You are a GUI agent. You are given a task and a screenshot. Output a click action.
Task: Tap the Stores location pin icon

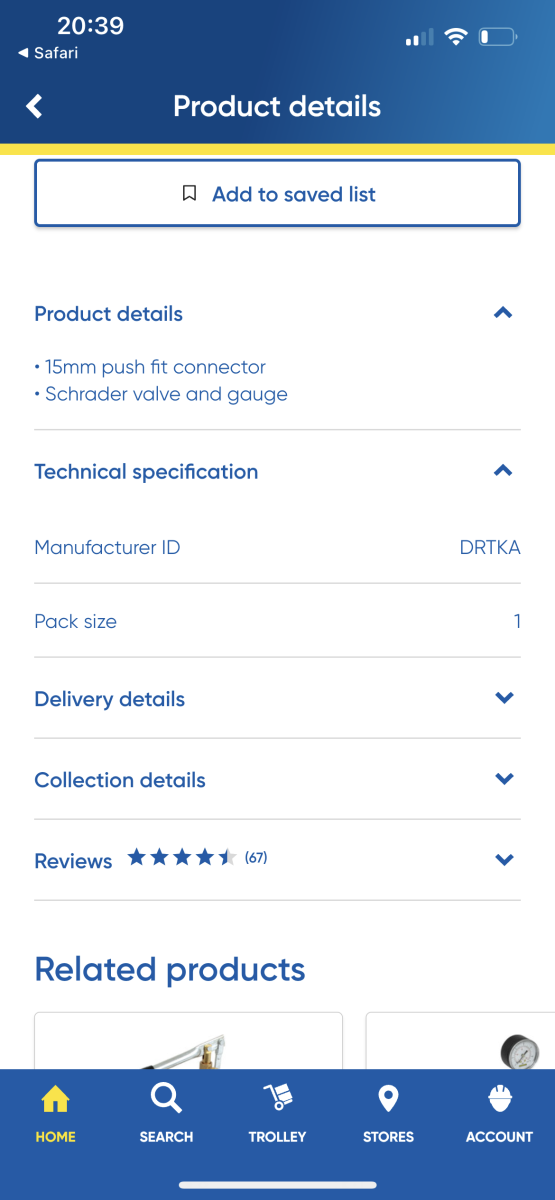[388, 1099]
